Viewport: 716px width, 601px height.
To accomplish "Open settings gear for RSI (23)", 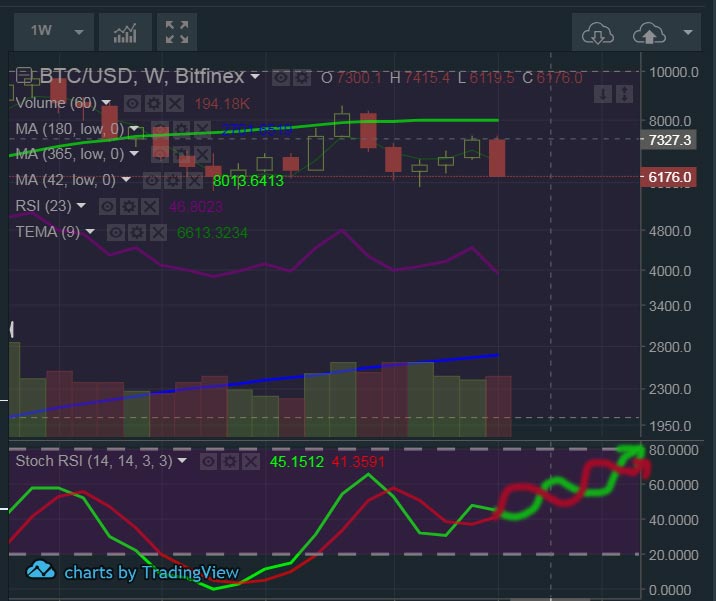I will tap(129, 206).
